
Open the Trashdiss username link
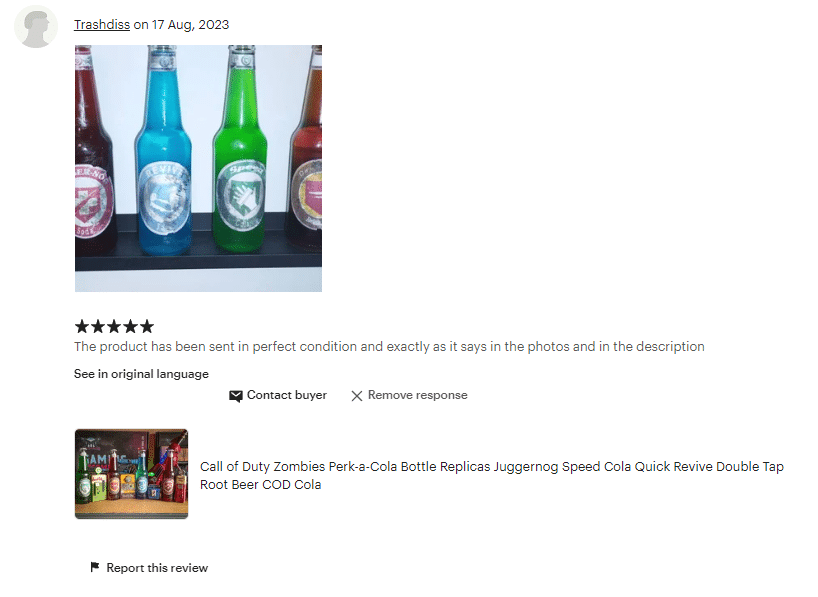pyautogui.click(x=102, y=25)
